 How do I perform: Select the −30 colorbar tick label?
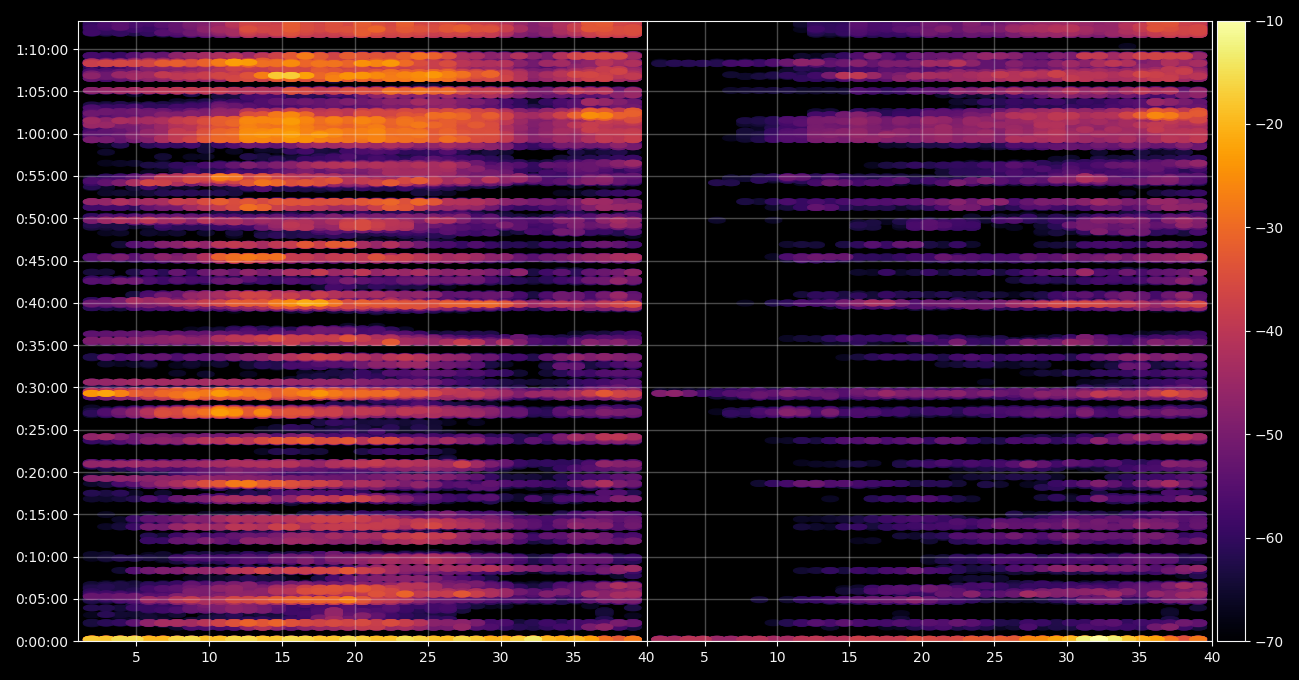pos(1269,228)
